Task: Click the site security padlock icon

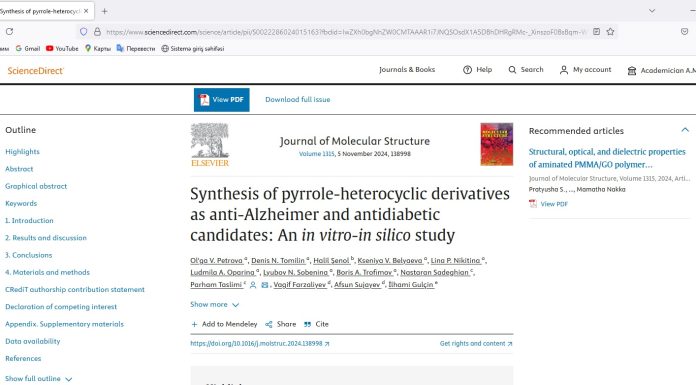Action: point(97,32)
